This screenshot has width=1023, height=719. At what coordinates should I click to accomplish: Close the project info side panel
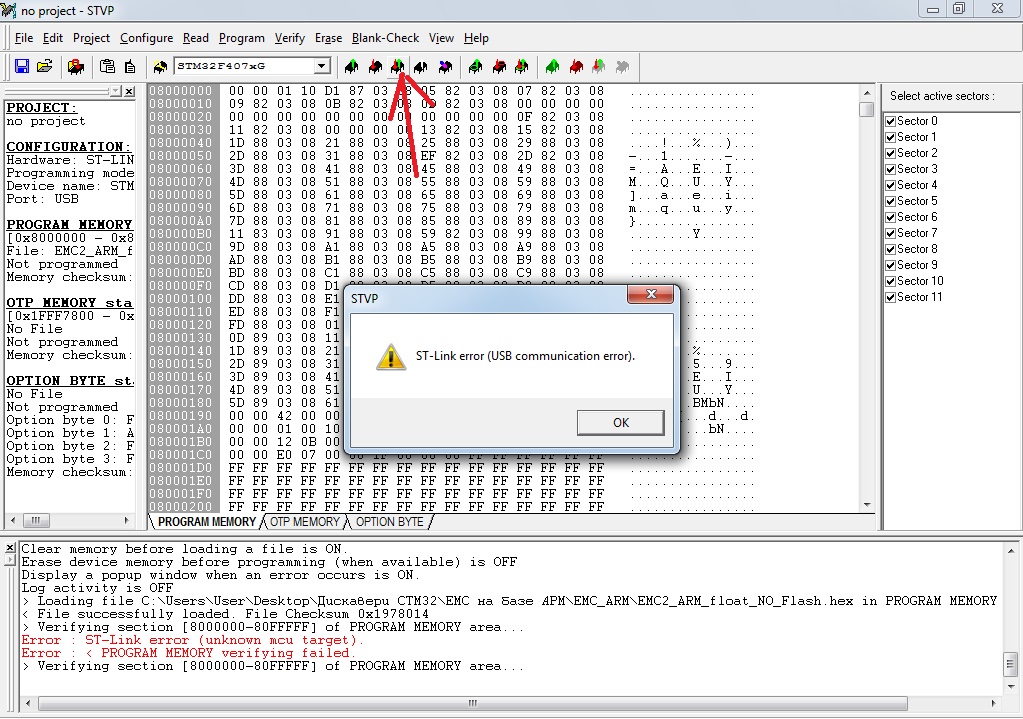coord(129,91)
